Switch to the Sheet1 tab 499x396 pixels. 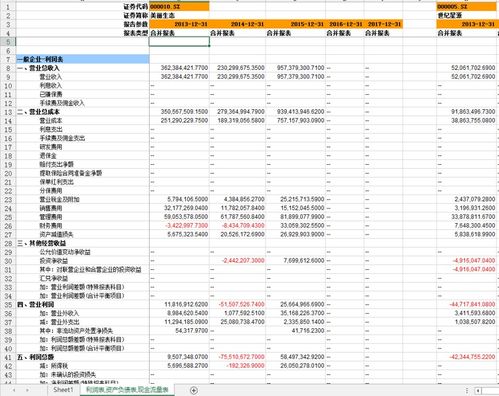pos(63,390)
